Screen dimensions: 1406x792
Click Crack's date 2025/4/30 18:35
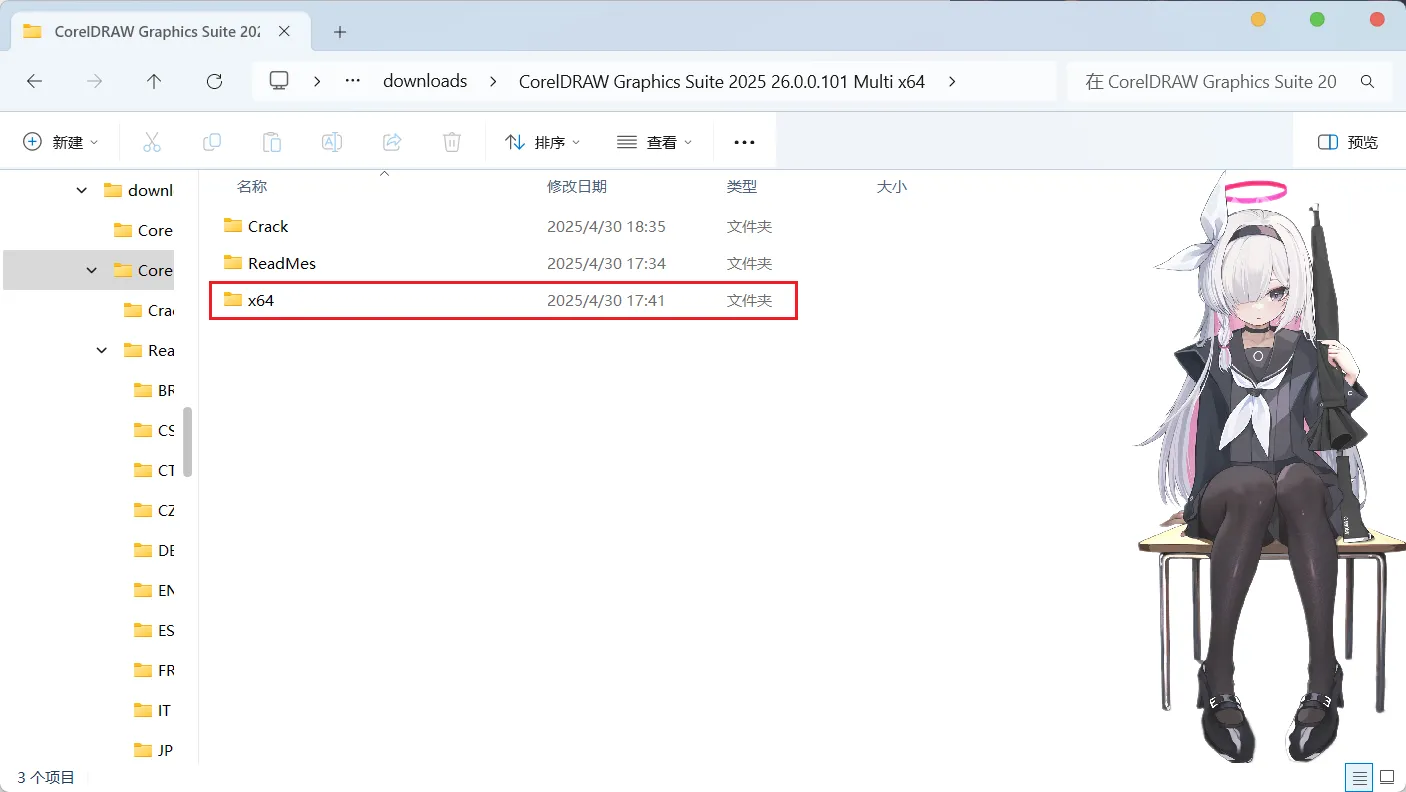click(606, 227)
